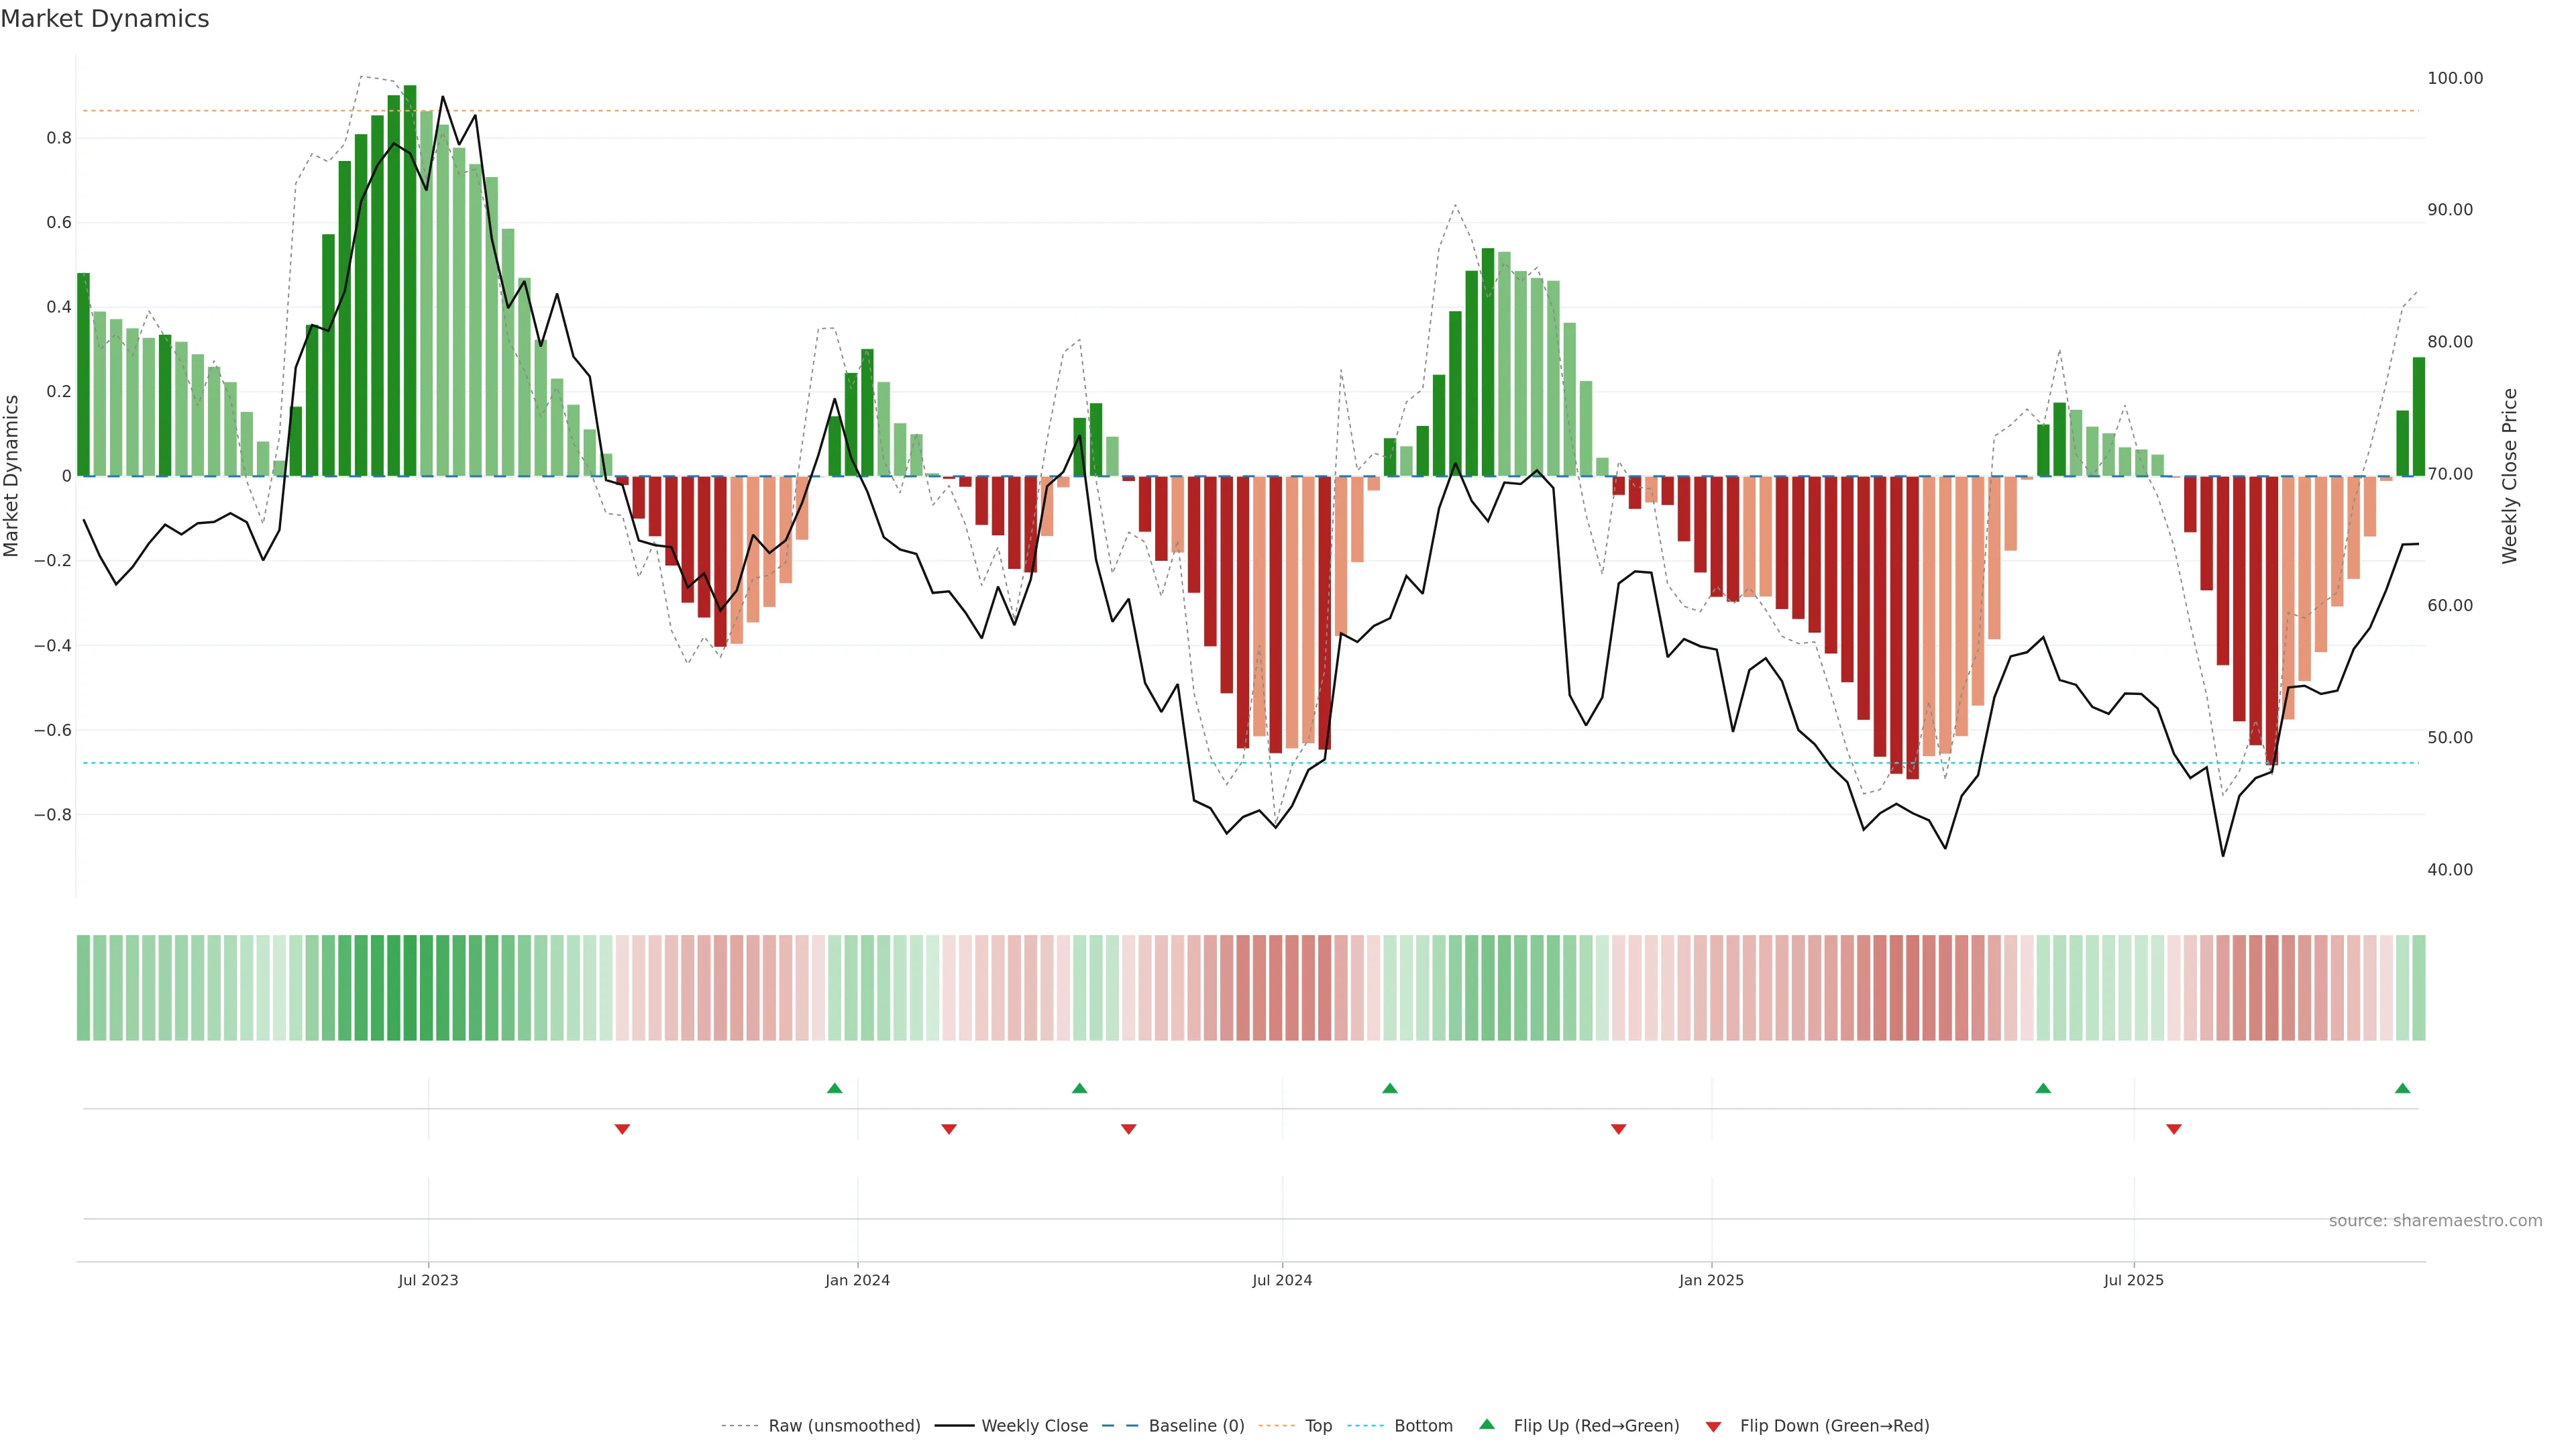Click the Flip Up marker just before Jul 2025
The width and height of the screenshot is (2576, 1449).
2043,1088
